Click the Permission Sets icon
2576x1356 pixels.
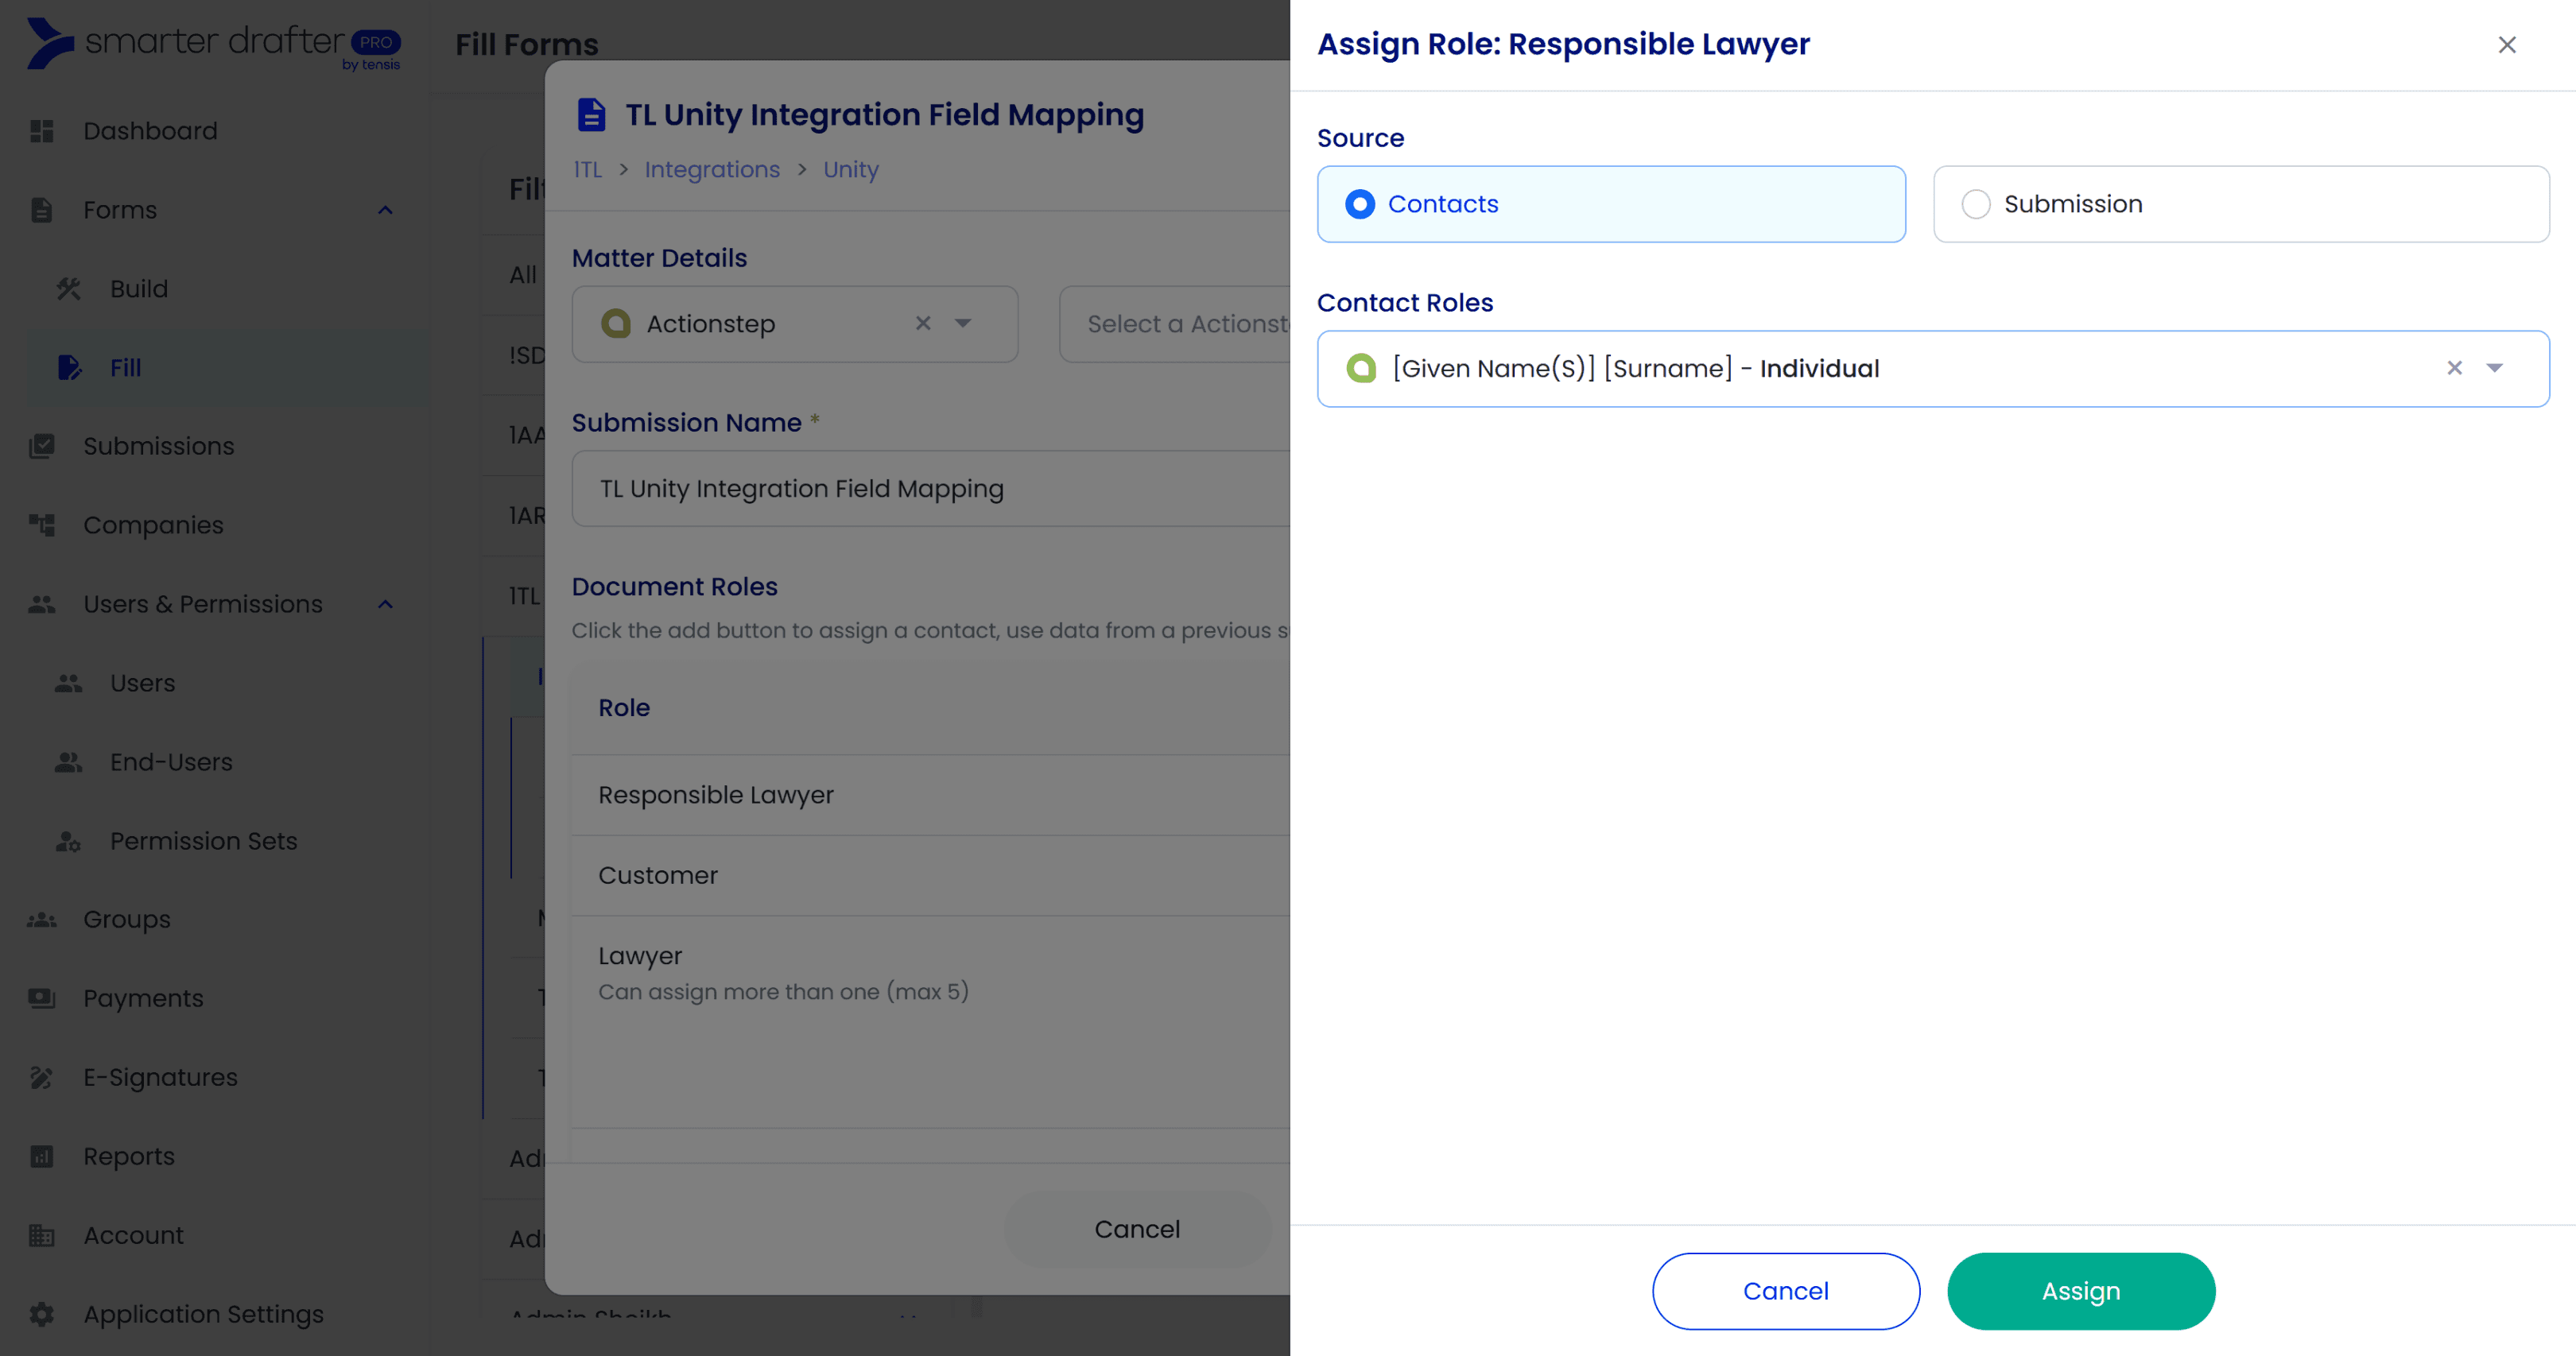tap(68, 841)
